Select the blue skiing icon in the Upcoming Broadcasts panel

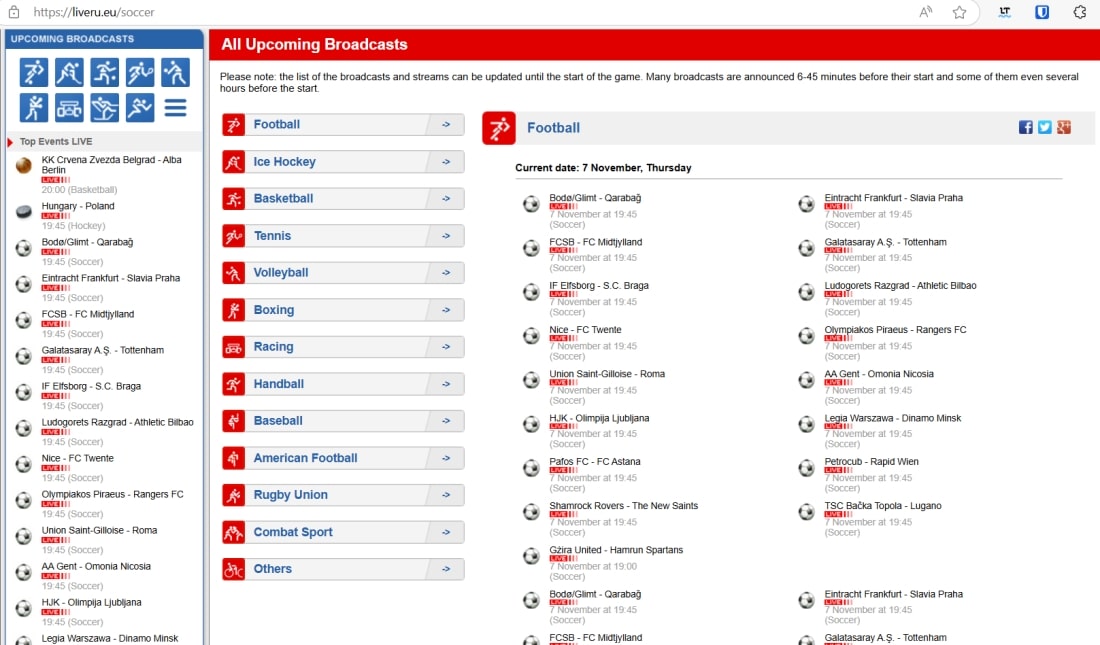click(105, 108)
